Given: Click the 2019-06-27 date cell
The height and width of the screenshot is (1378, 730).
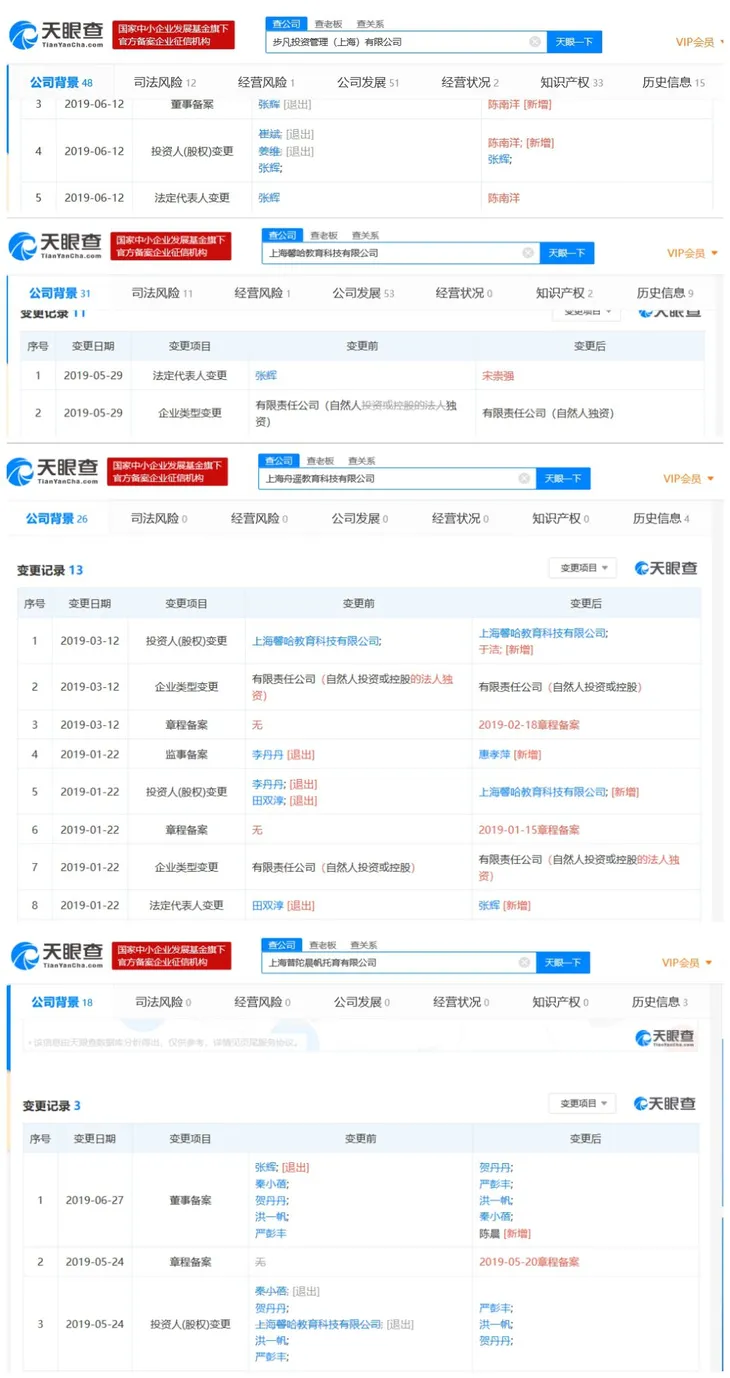Looking at the screenshot, I should click(95, 1200).
